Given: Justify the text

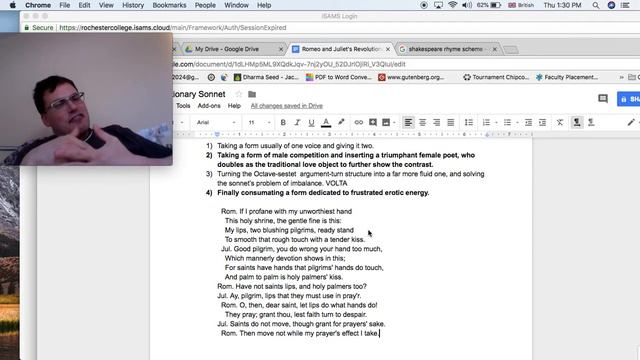Looking at the screenshot, I should click(451, 122).
